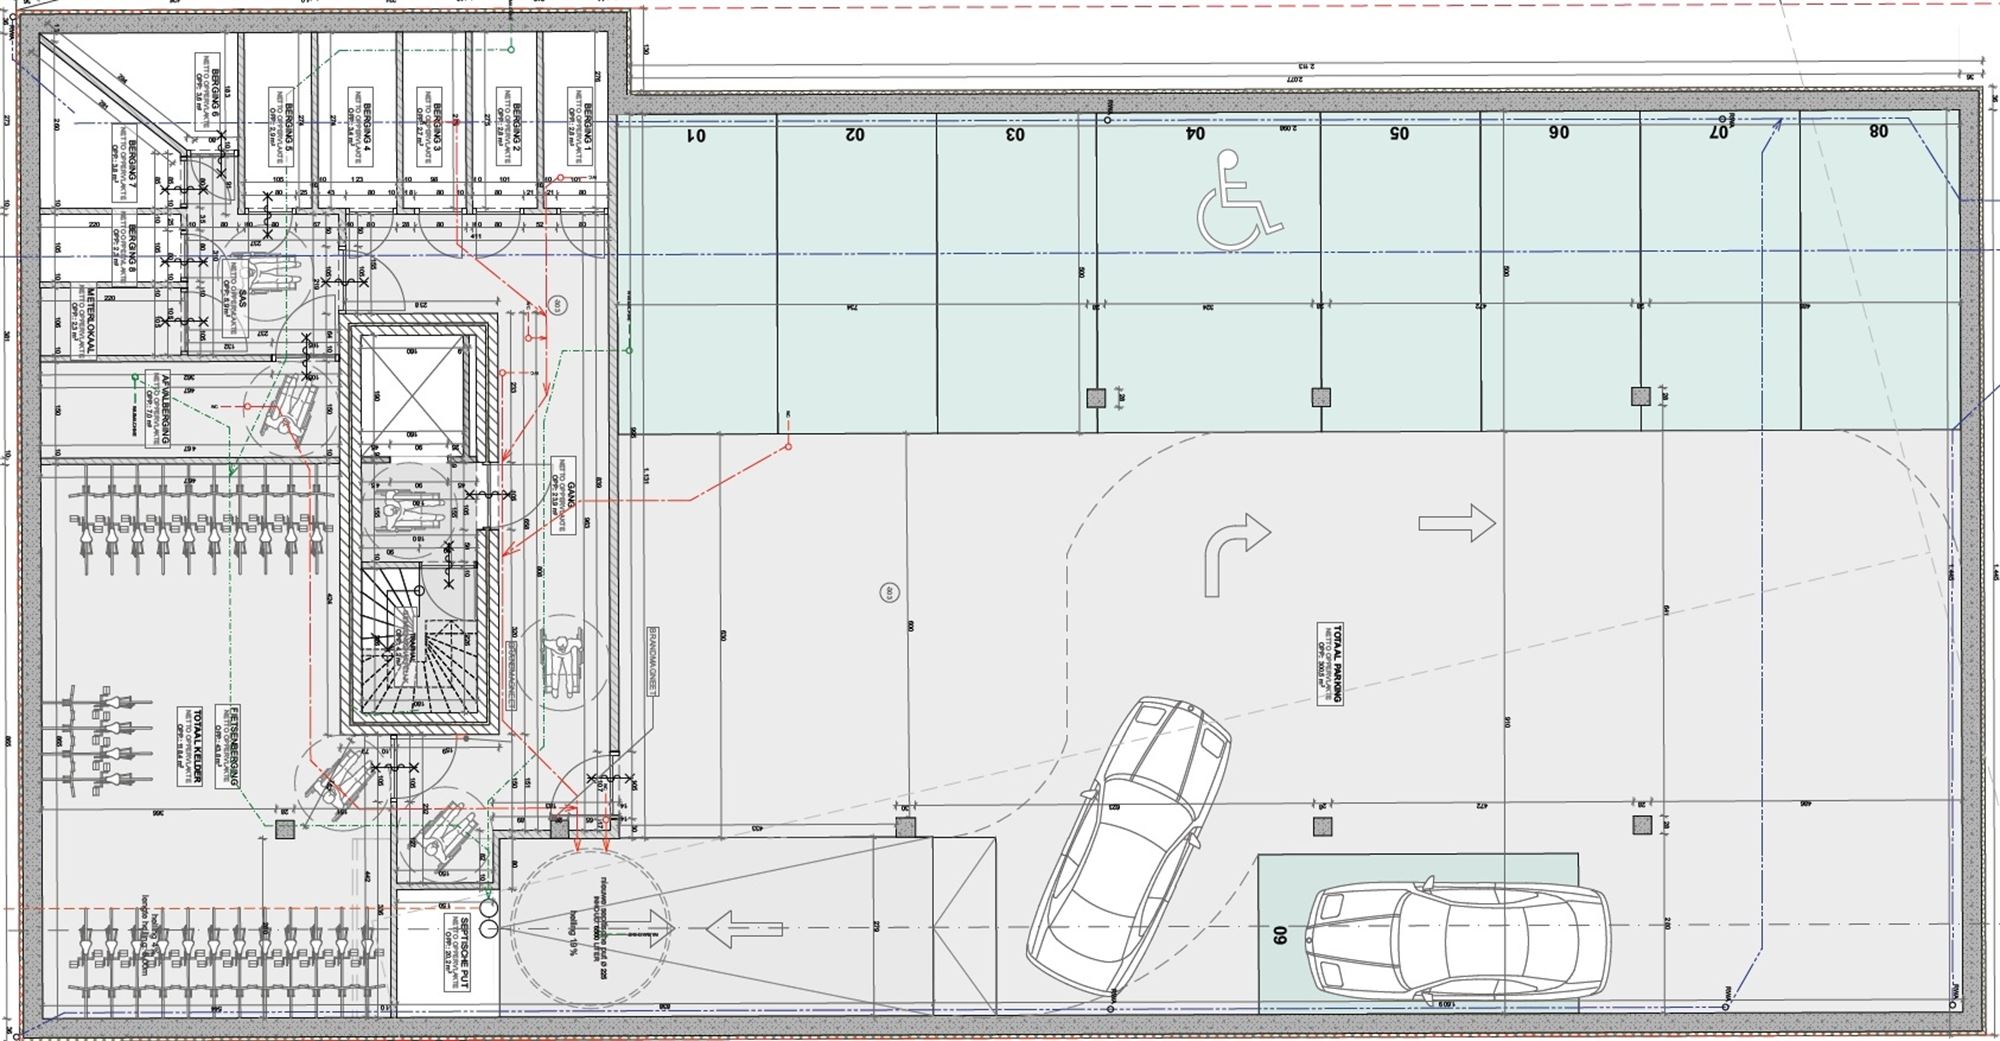Click parking space label 09
Image resolution: width=2000 pixels, height=1041 pixels.
1279,935
